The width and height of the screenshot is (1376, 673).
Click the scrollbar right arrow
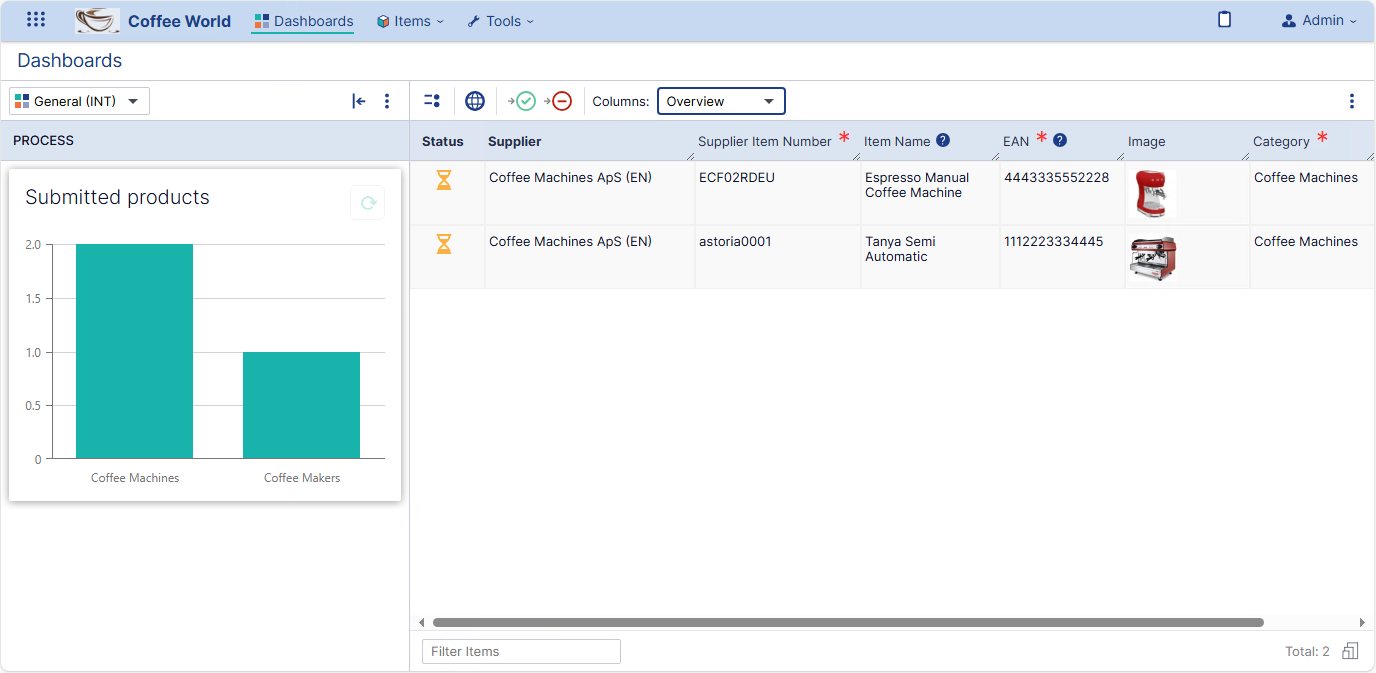click(1362, 622)
